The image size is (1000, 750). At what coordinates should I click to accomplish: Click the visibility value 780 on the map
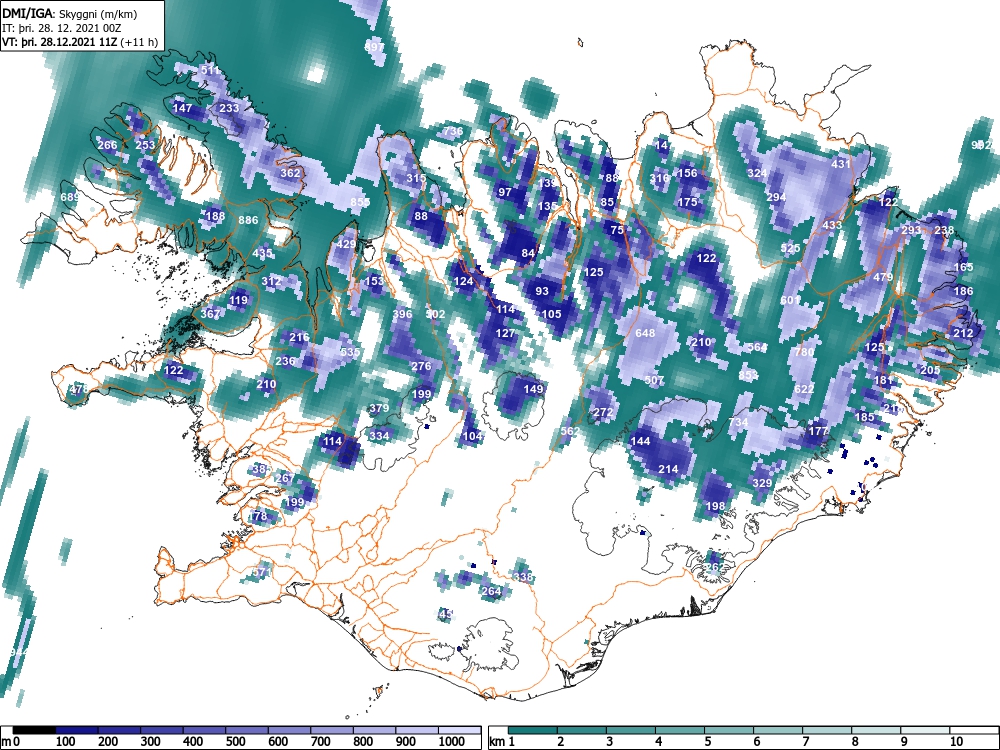804,352
